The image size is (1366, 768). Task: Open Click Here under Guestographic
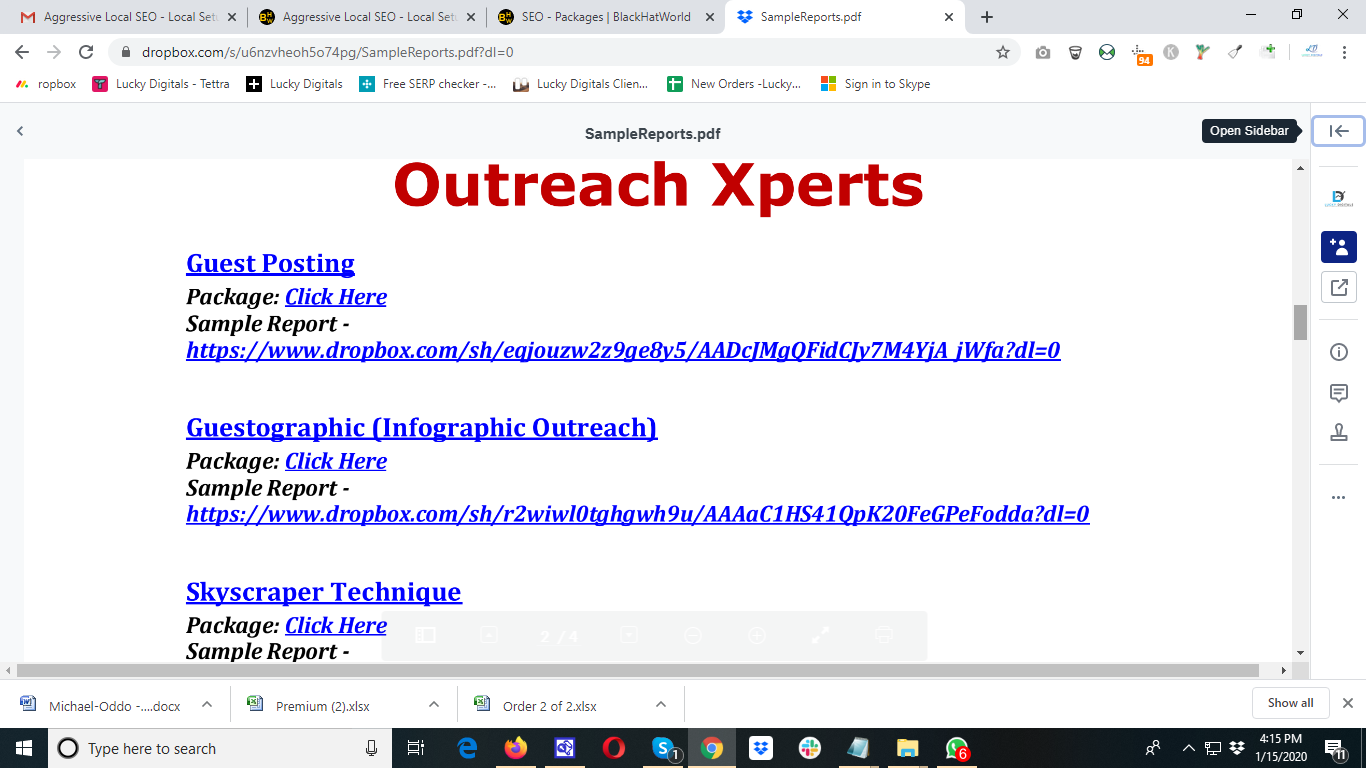(336, 461)
